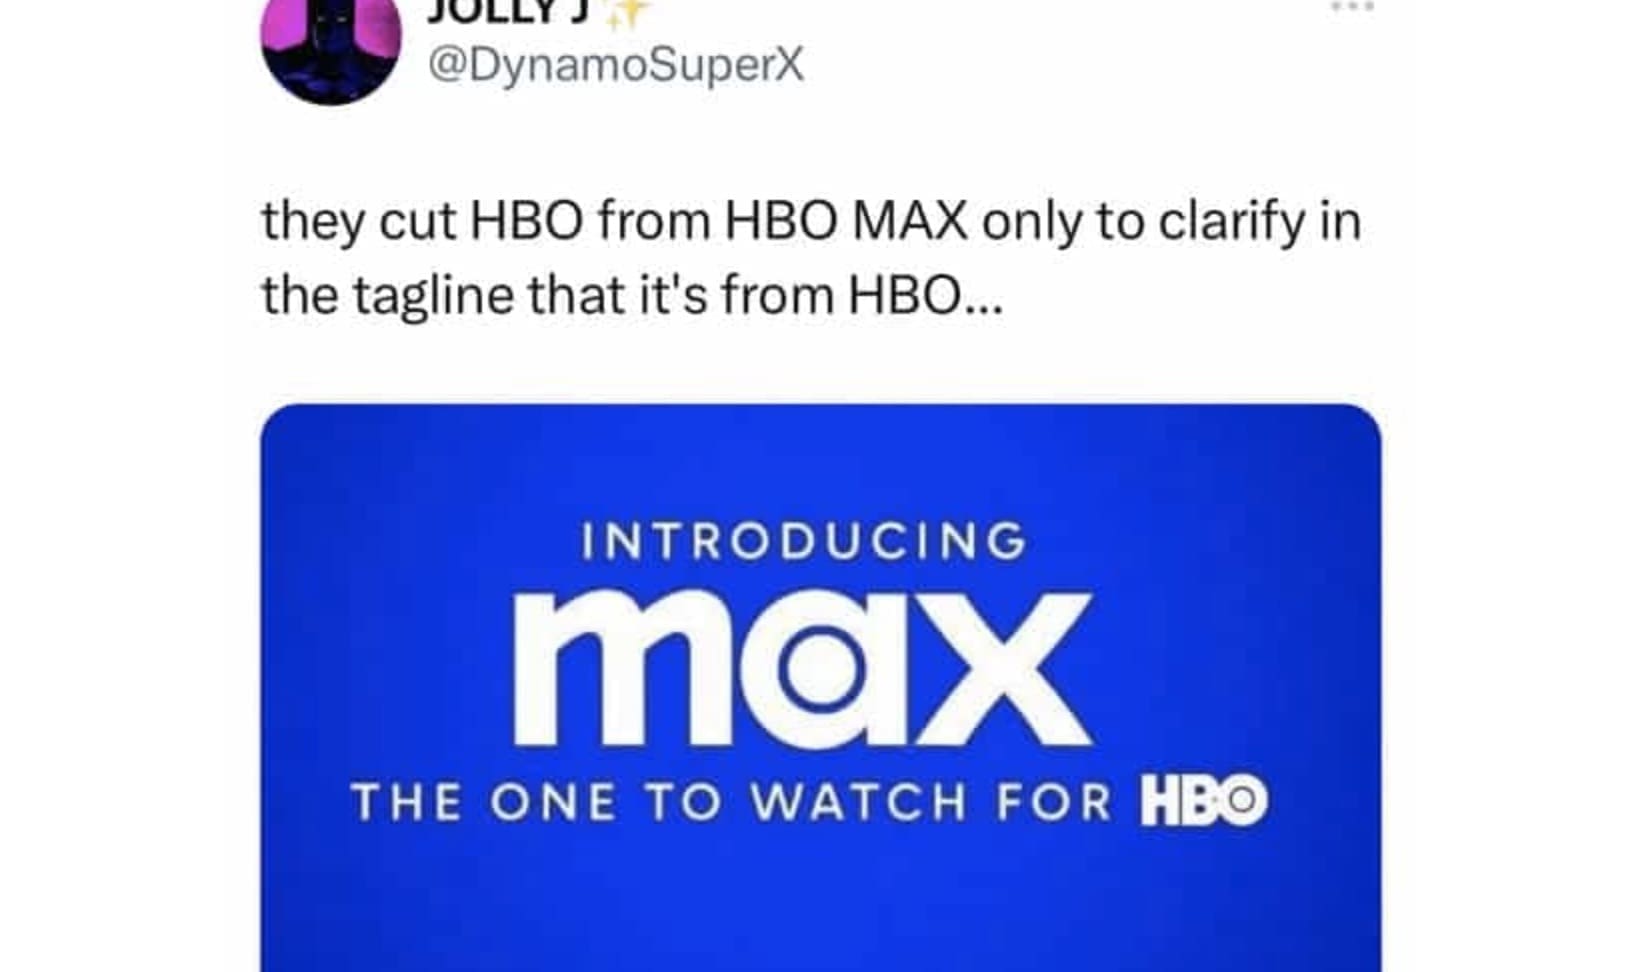
Task: Click the sparkle emoji beside JOLLY J
Action: pyautogui.click(x=628, y=12)
